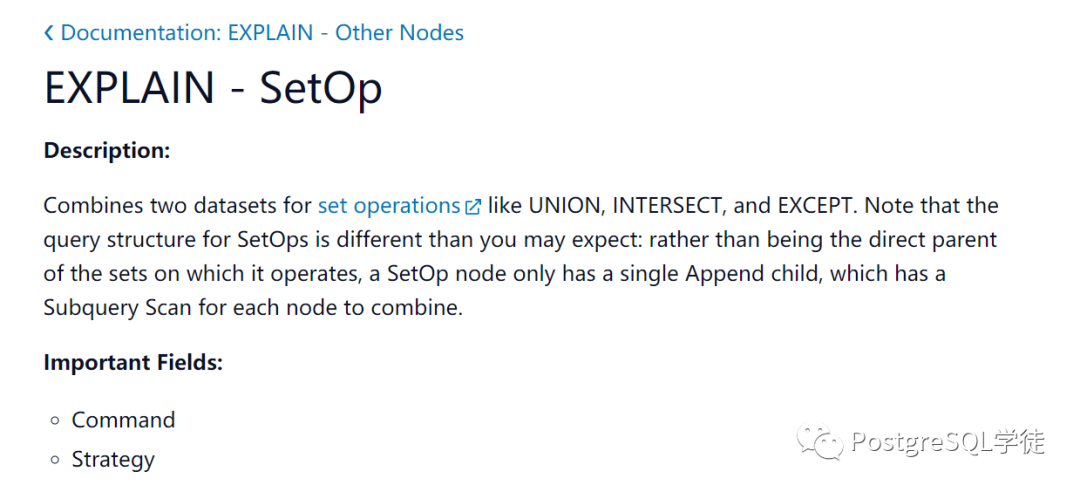Click the bullet circle beside Strategy
Image resolution: width=1080 pixels, height=492 pixels.
coord(56,461)
